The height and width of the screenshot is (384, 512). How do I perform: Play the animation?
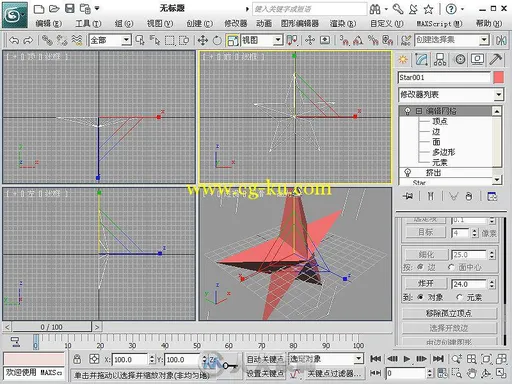click(x=407, y=359)
